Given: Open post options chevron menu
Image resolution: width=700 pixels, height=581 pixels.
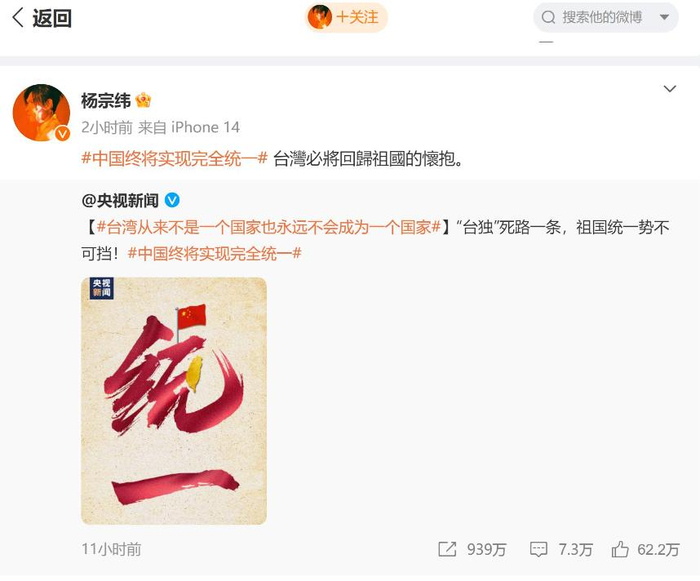Looking at the screenshot, I should point(670,88).
